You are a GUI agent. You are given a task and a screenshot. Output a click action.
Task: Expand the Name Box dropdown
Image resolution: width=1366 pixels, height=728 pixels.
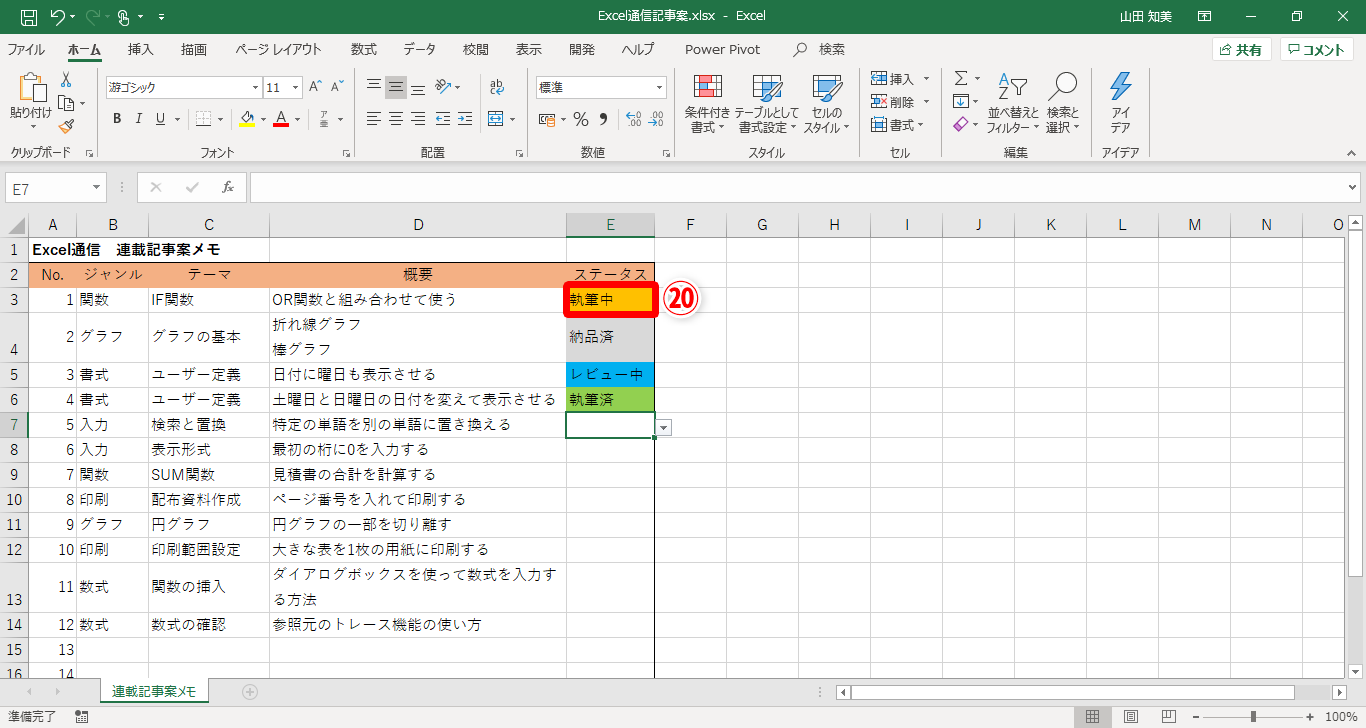(x=97, y=187)
